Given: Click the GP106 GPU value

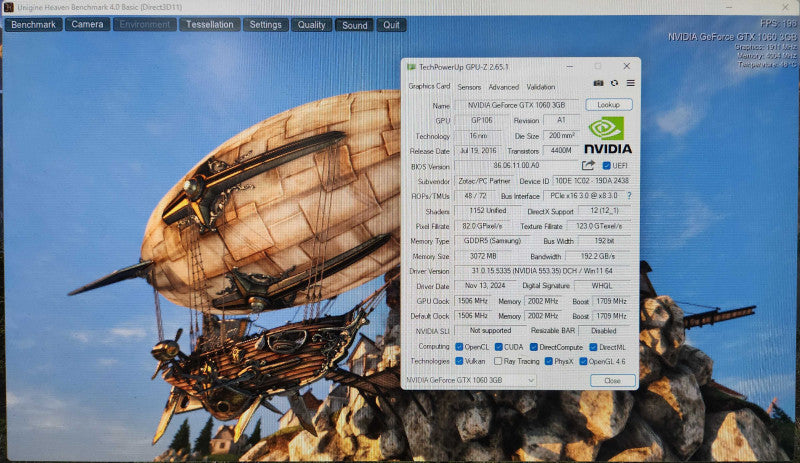Looking at the screenshot, I should click(x=482, y=120).
